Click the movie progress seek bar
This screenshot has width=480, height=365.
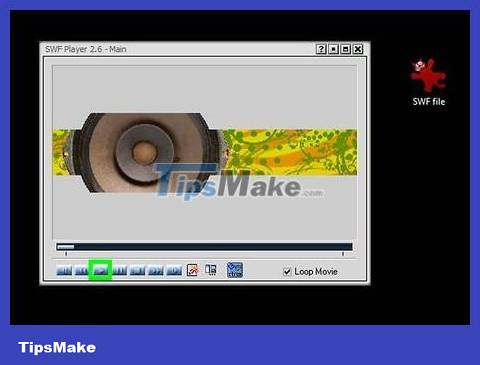click(204, 247)
